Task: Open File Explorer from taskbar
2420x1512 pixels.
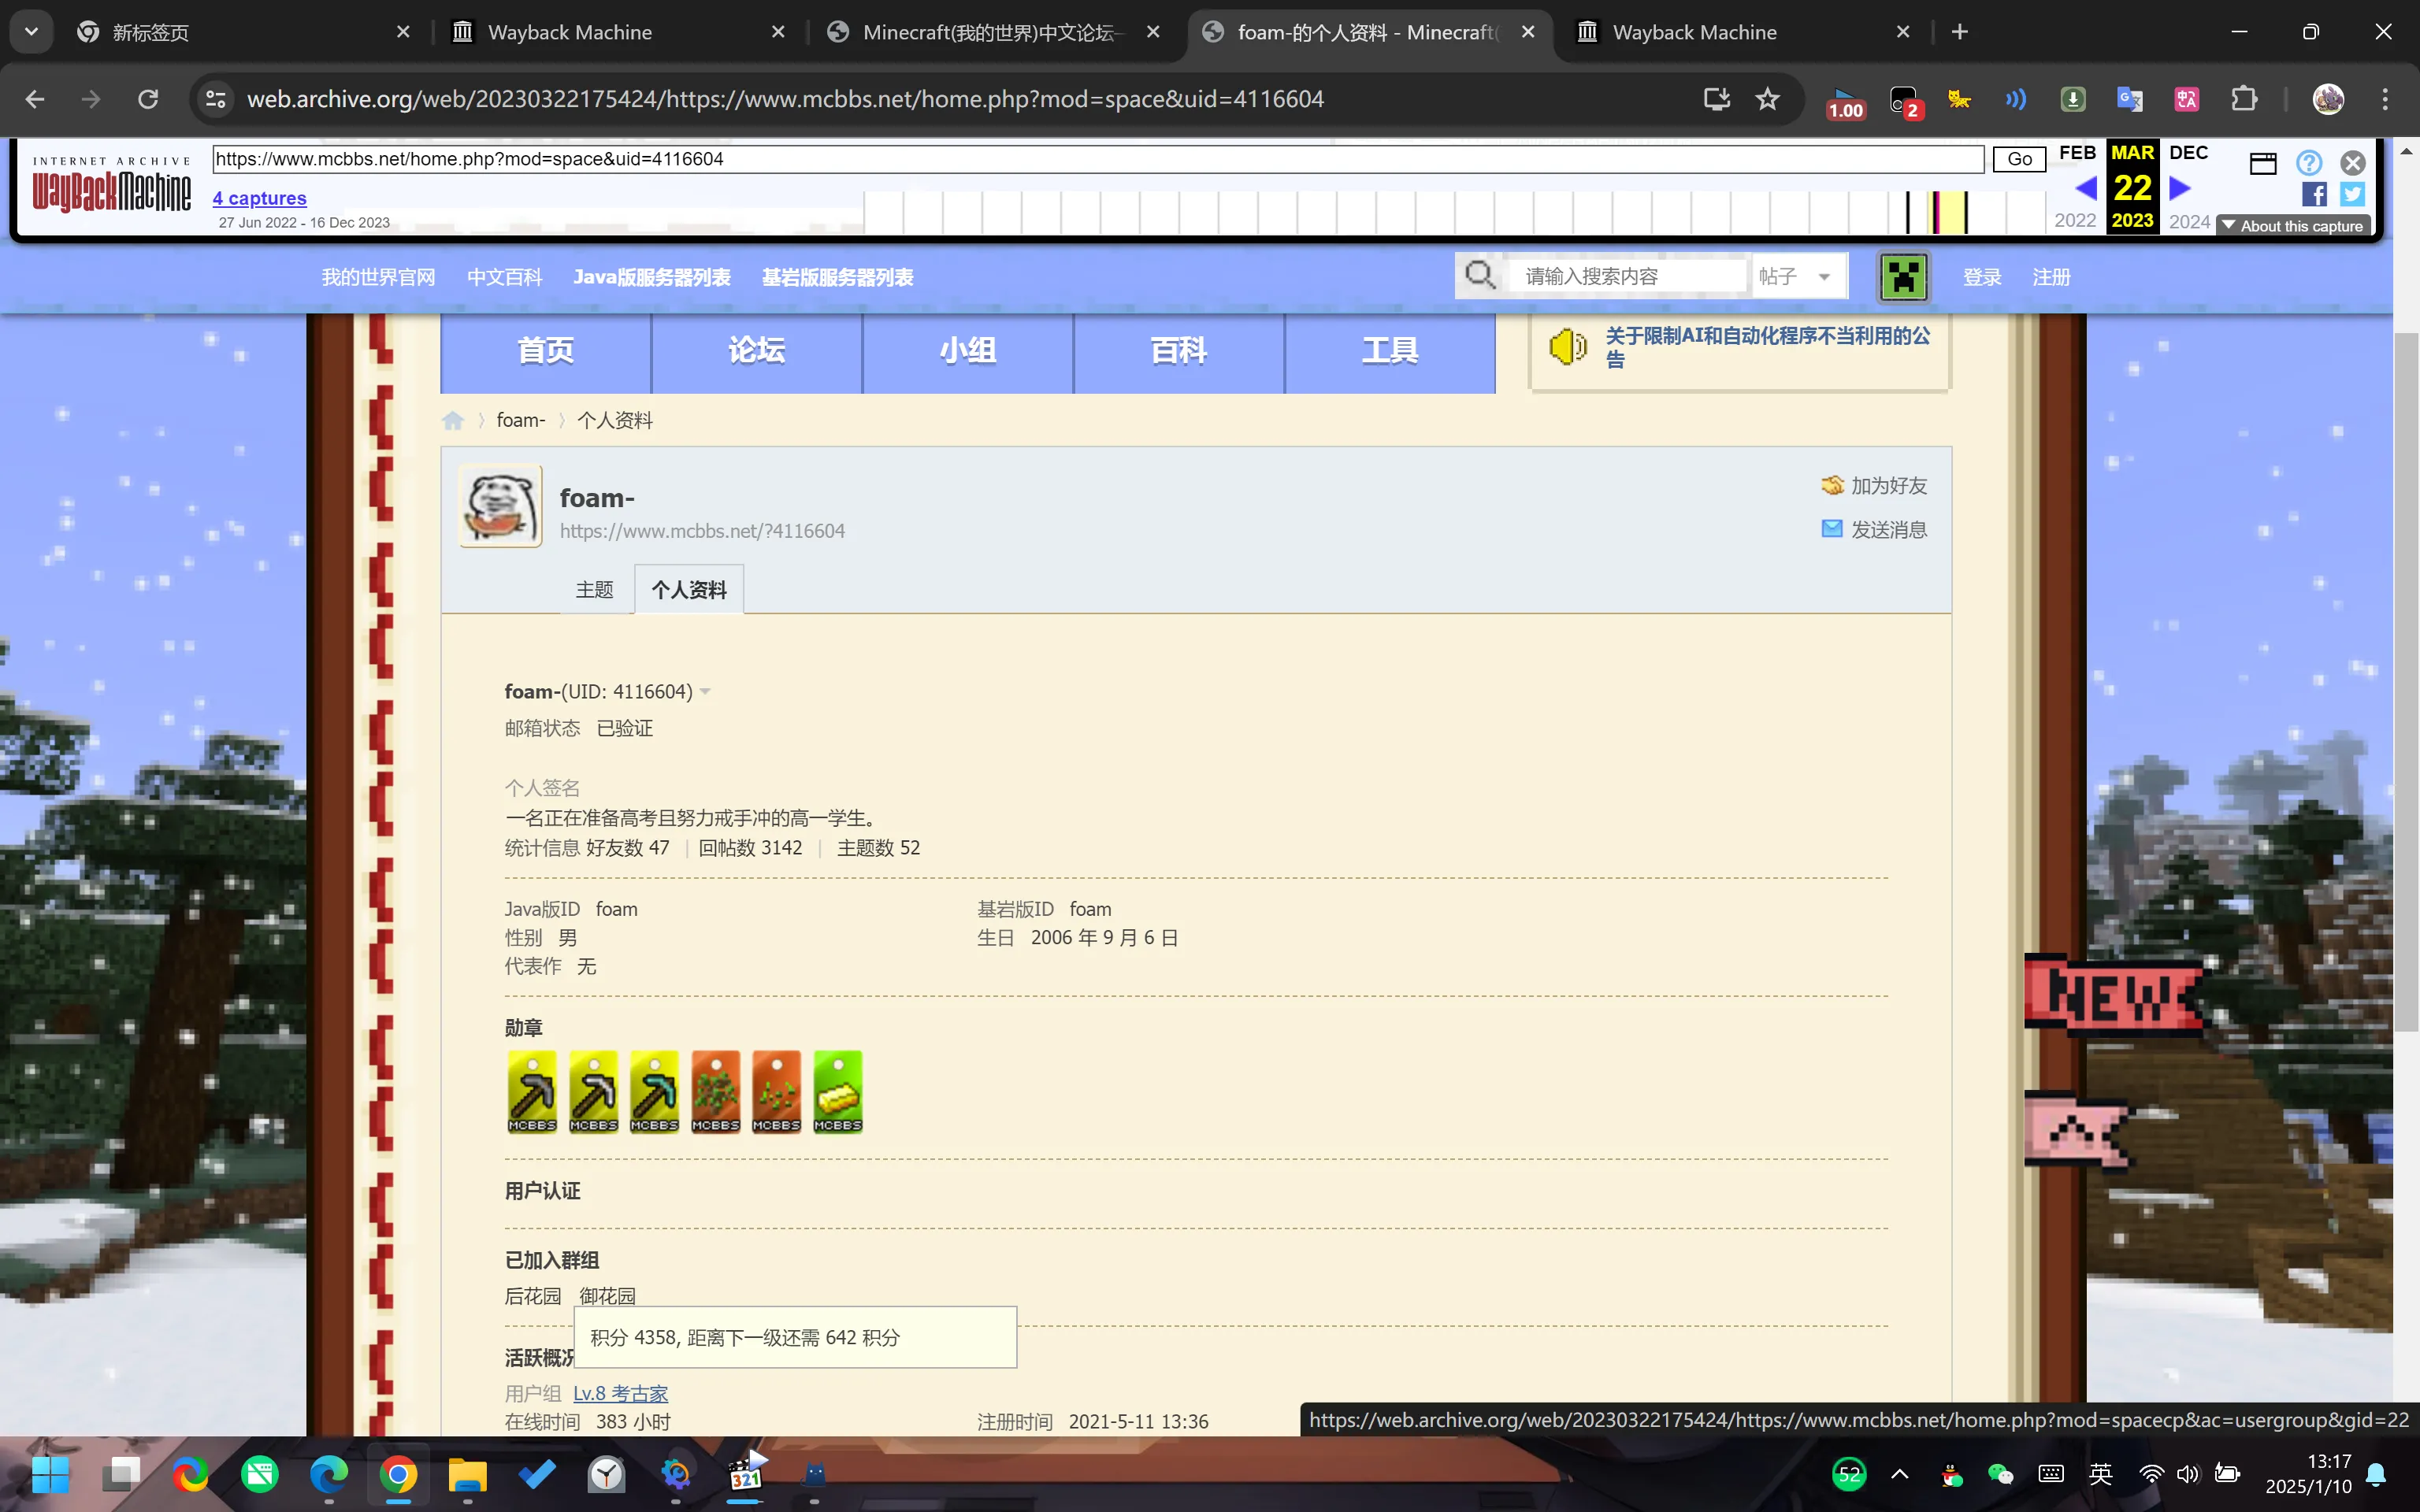Action: 467,1474
